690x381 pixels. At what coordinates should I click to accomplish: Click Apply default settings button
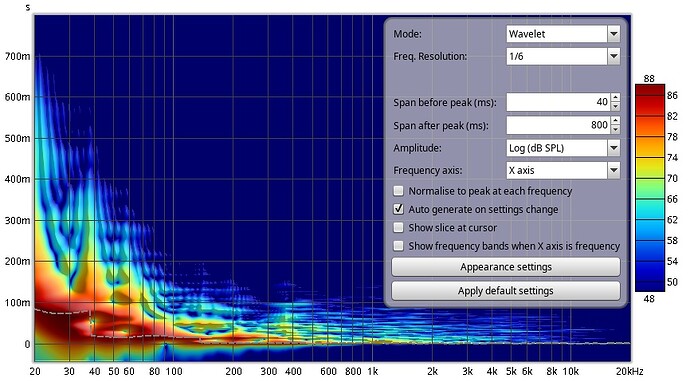(x=506, y=291)
